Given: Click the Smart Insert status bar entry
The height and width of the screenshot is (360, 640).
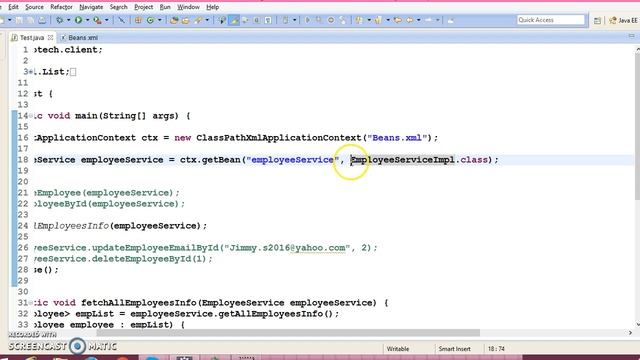Looking at the screenshot, I should point(454,349).
